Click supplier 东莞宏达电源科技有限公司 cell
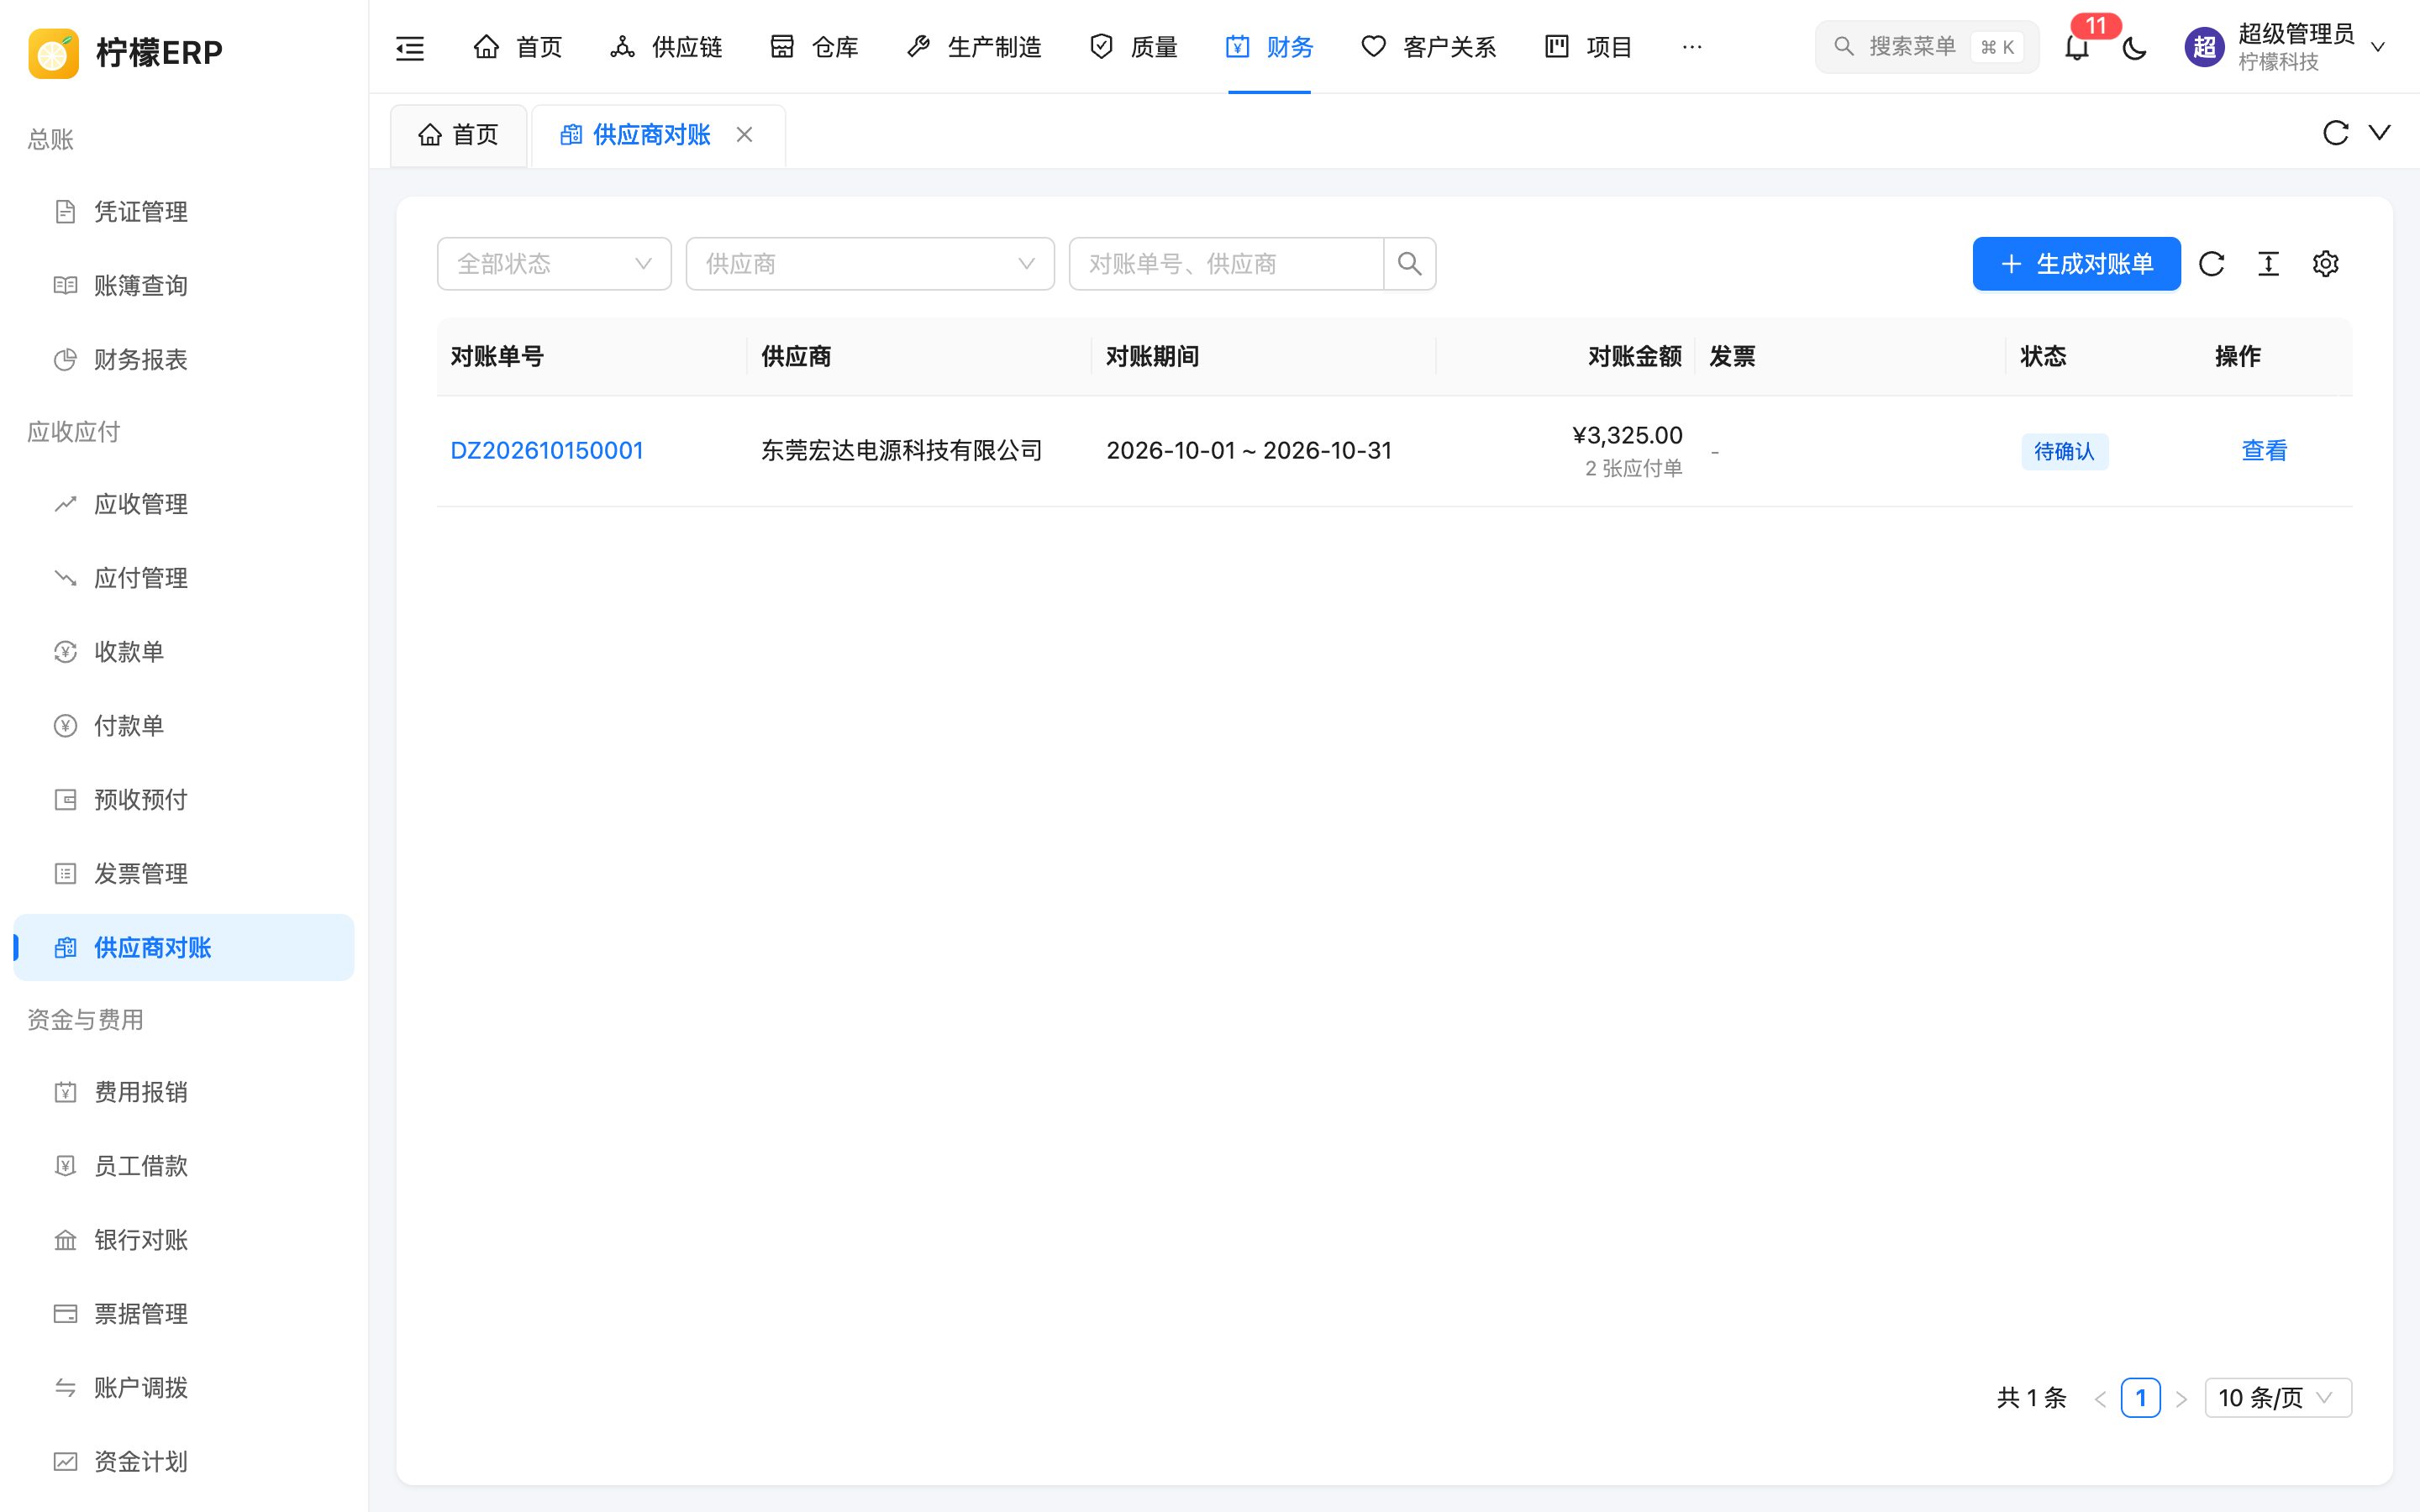Screen dimensions: 2420x1512 click(x=902, y=451)
